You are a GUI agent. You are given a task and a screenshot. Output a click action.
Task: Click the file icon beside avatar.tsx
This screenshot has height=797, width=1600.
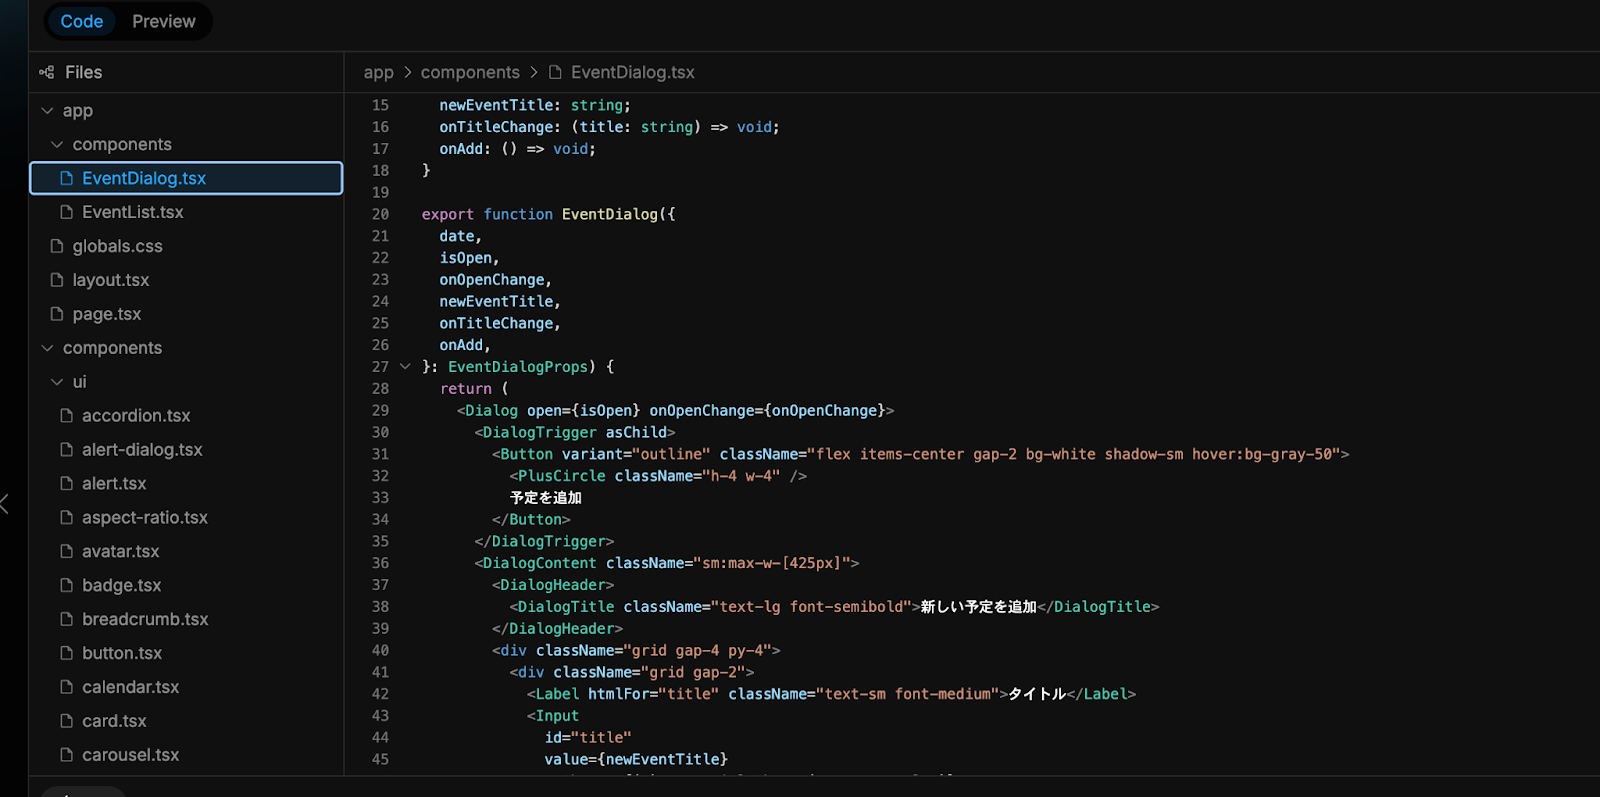coord(67,552)
